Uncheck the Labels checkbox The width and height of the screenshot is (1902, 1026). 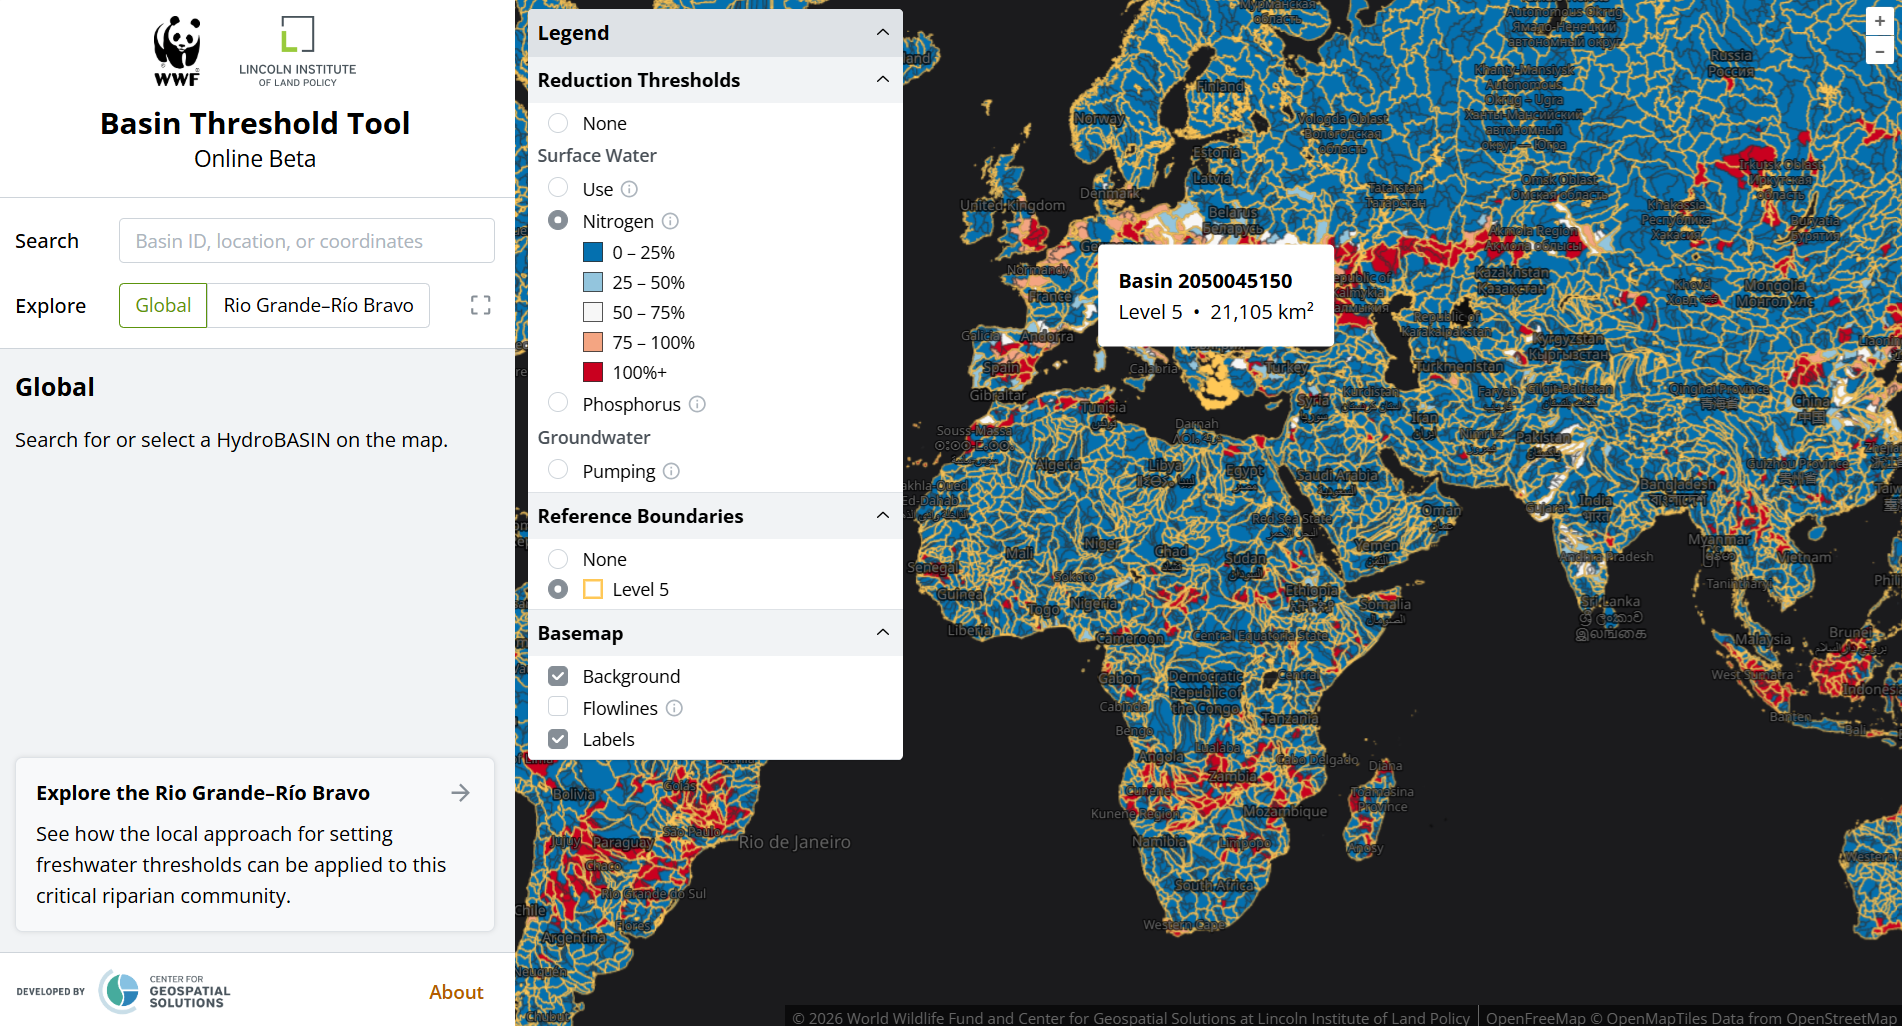(x=558, y=739)
